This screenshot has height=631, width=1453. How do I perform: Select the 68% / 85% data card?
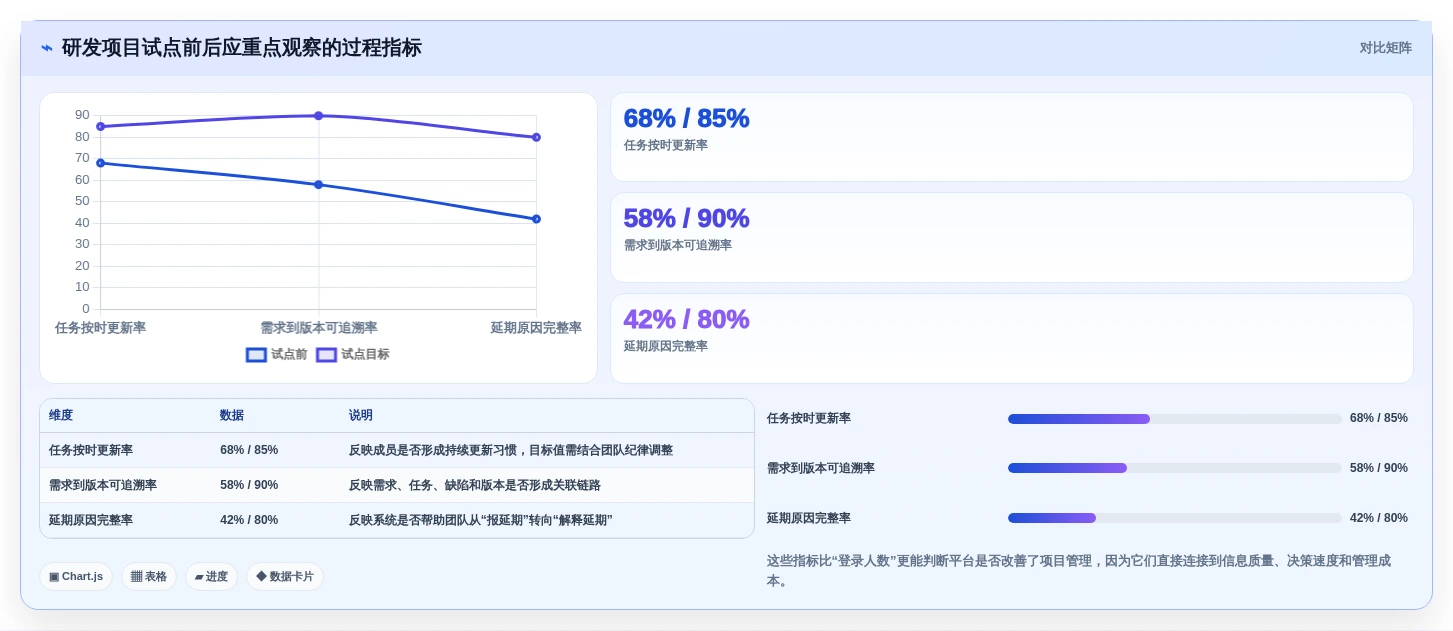point(1012,137)
